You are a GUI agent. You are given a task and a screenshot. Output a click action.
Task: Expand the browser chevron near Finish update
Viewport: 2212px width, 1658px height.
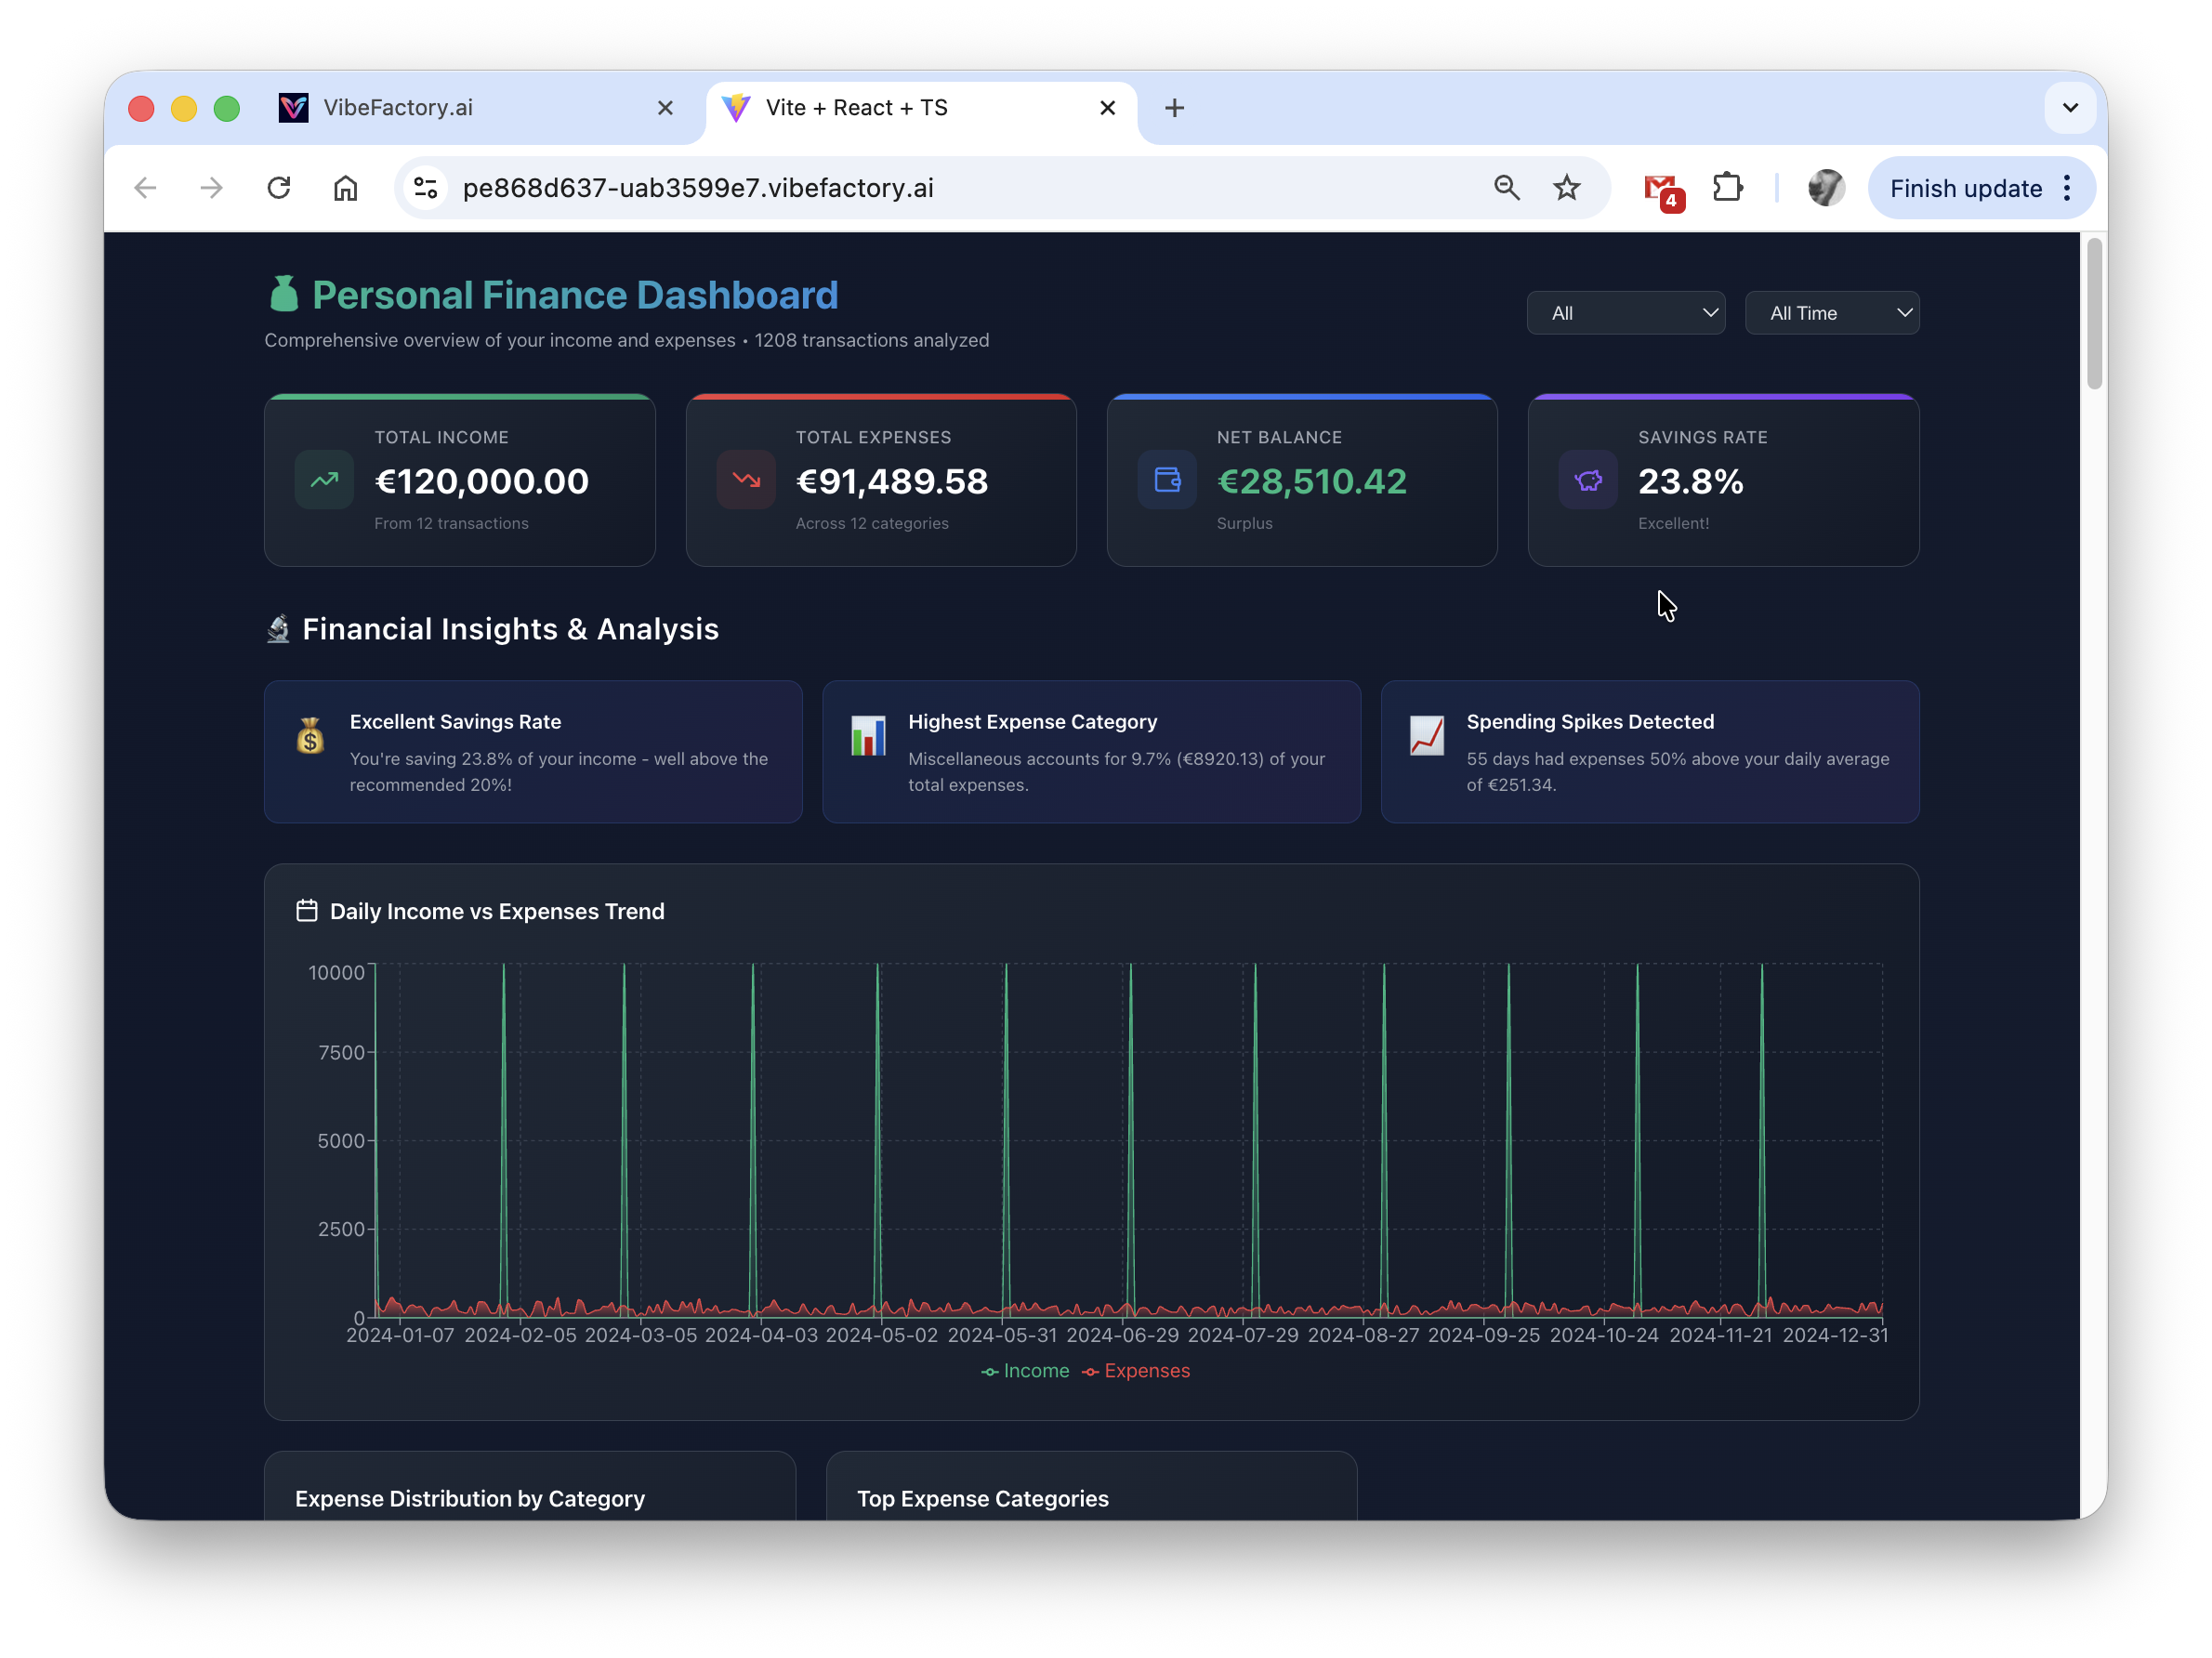pyautogui.click(x=2071, y=107)
